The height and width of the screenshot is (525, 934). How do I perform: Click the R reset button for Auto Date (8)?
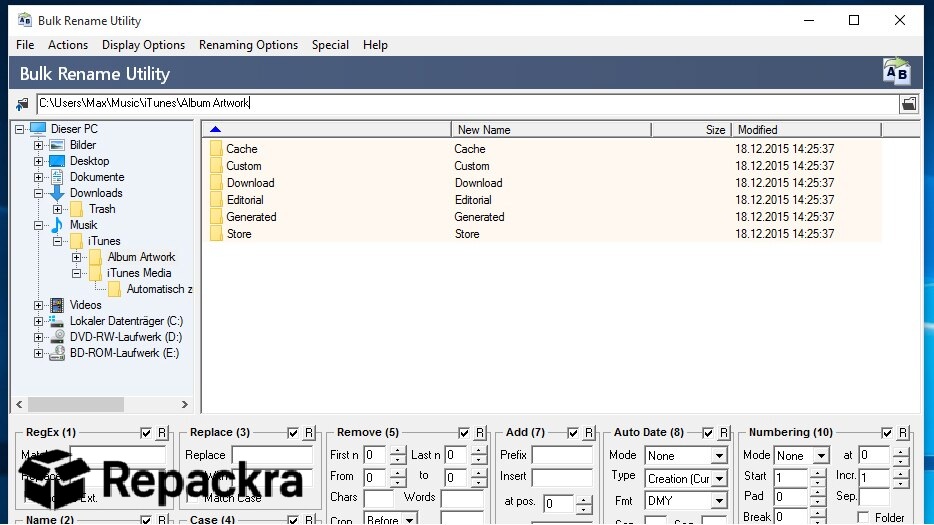click(x=724, y=433)
